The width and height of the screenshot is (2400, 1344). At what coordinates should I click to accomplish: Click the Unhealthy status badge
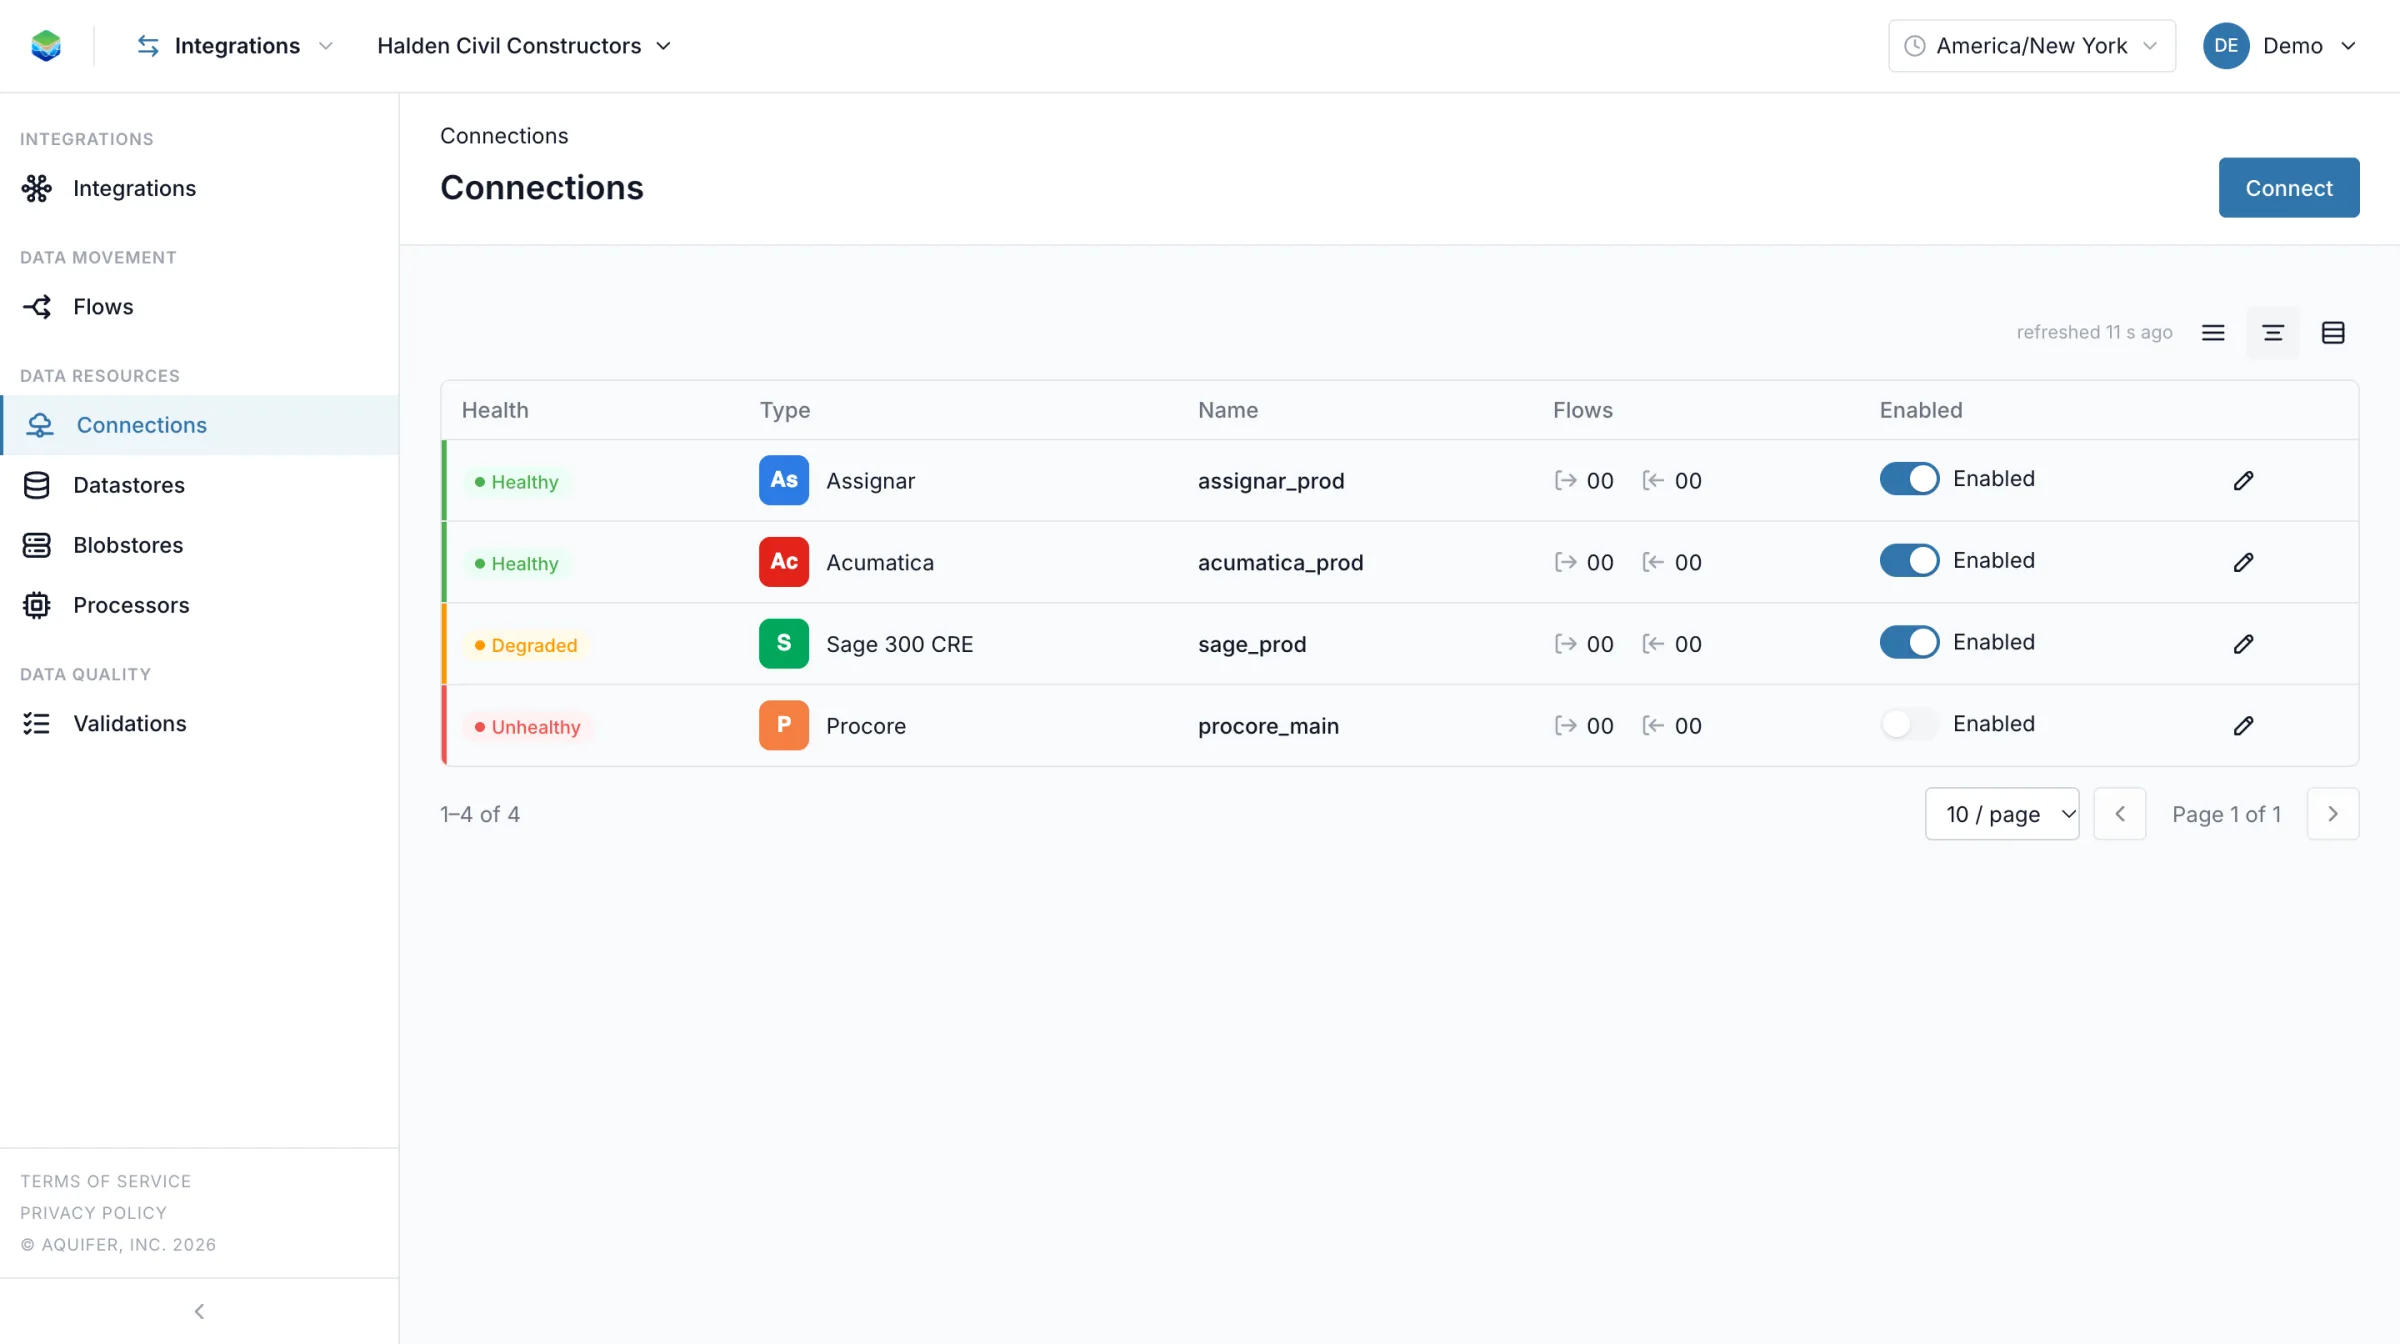pyautogui.click(x=527, y=727)
